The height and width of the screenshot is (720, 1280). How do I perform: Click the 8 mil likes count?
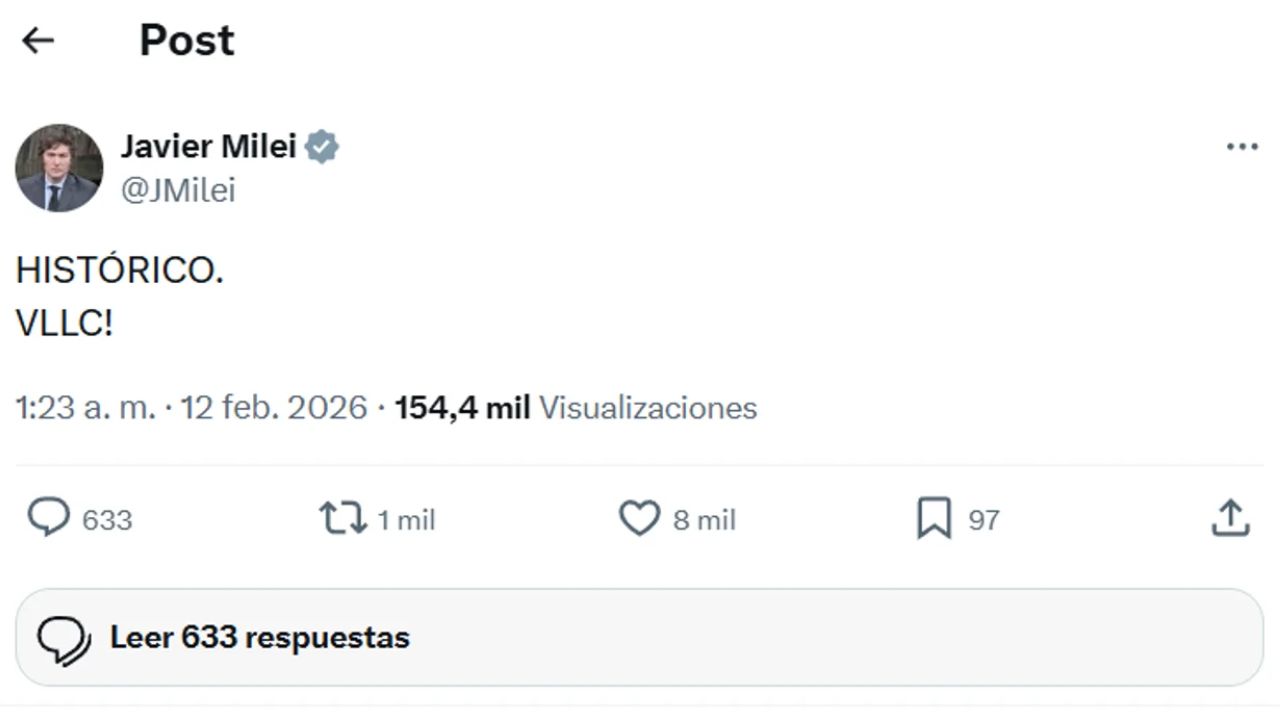704,520
